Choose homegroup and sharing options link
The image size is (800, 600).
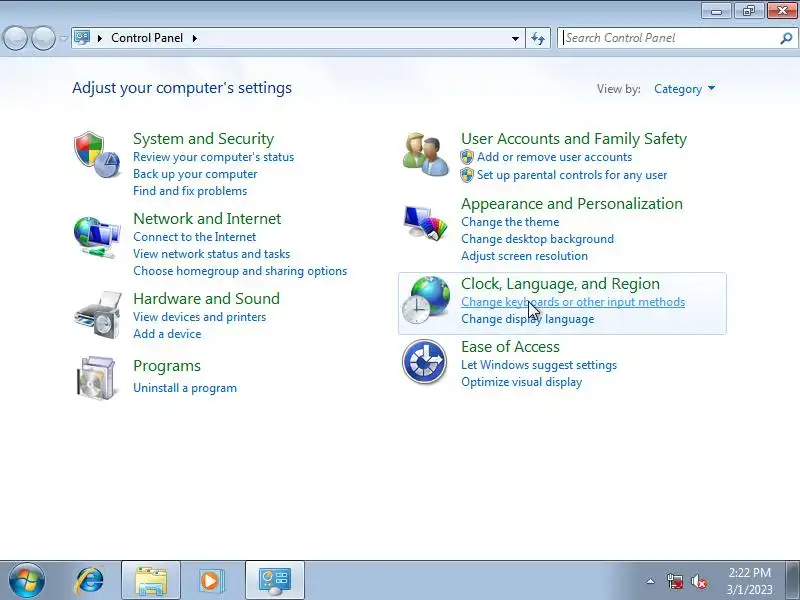(240, 271)
